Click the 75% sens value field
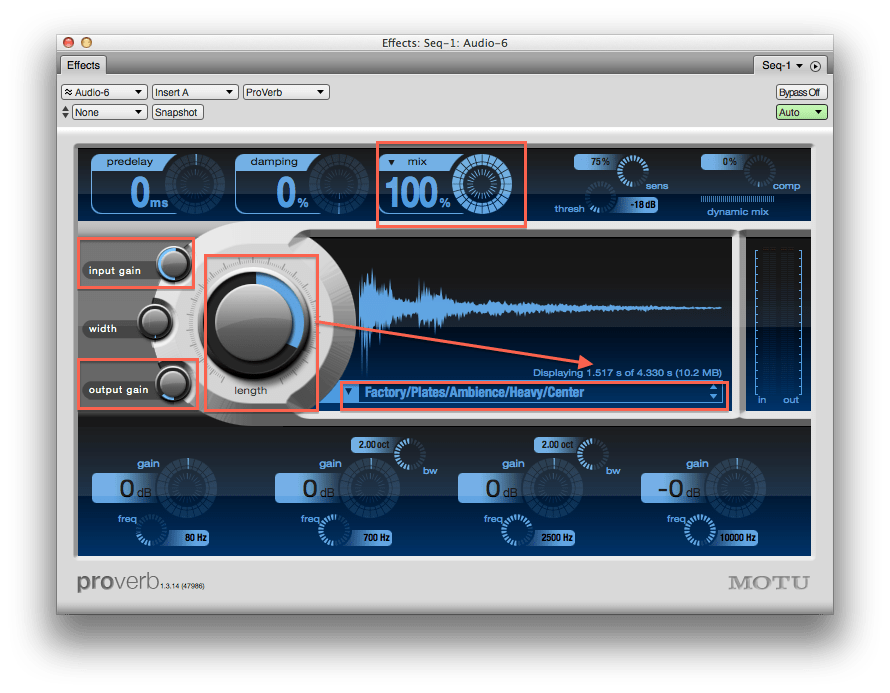Viewport: 890px width, 693px height. pyautogui.click(x=596, y=162)
